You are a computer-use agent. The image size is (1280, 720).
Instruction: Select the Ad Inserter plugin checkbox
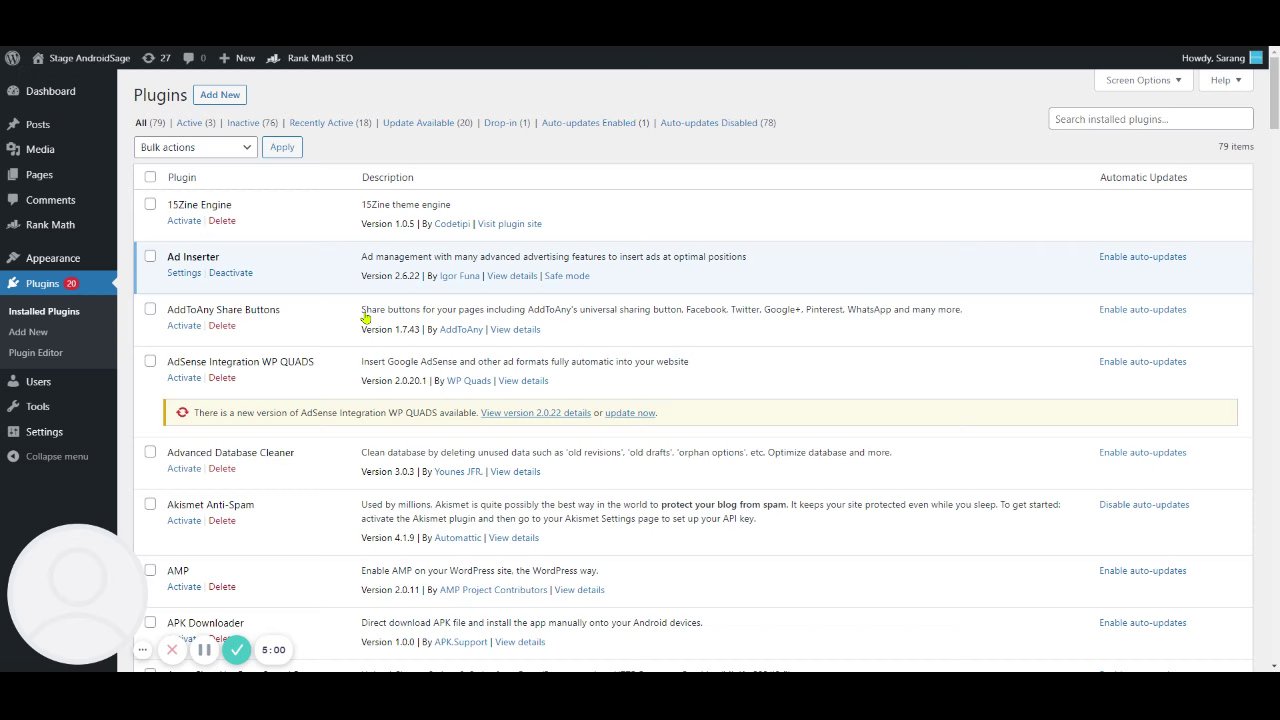[150, 256]
